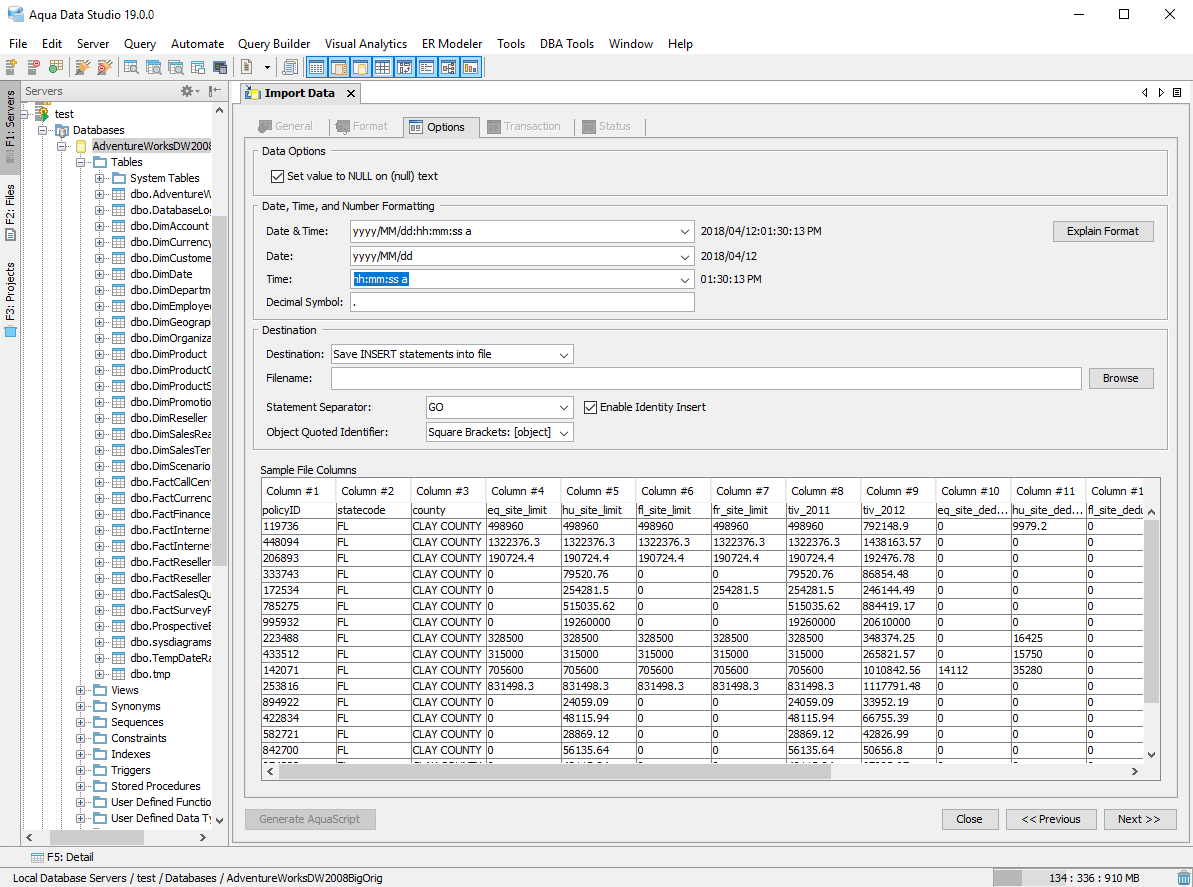Screen dimensions: 1193x887
Task: Uncheck Set value to NULL on (null) text
Action: click(278, 176)
